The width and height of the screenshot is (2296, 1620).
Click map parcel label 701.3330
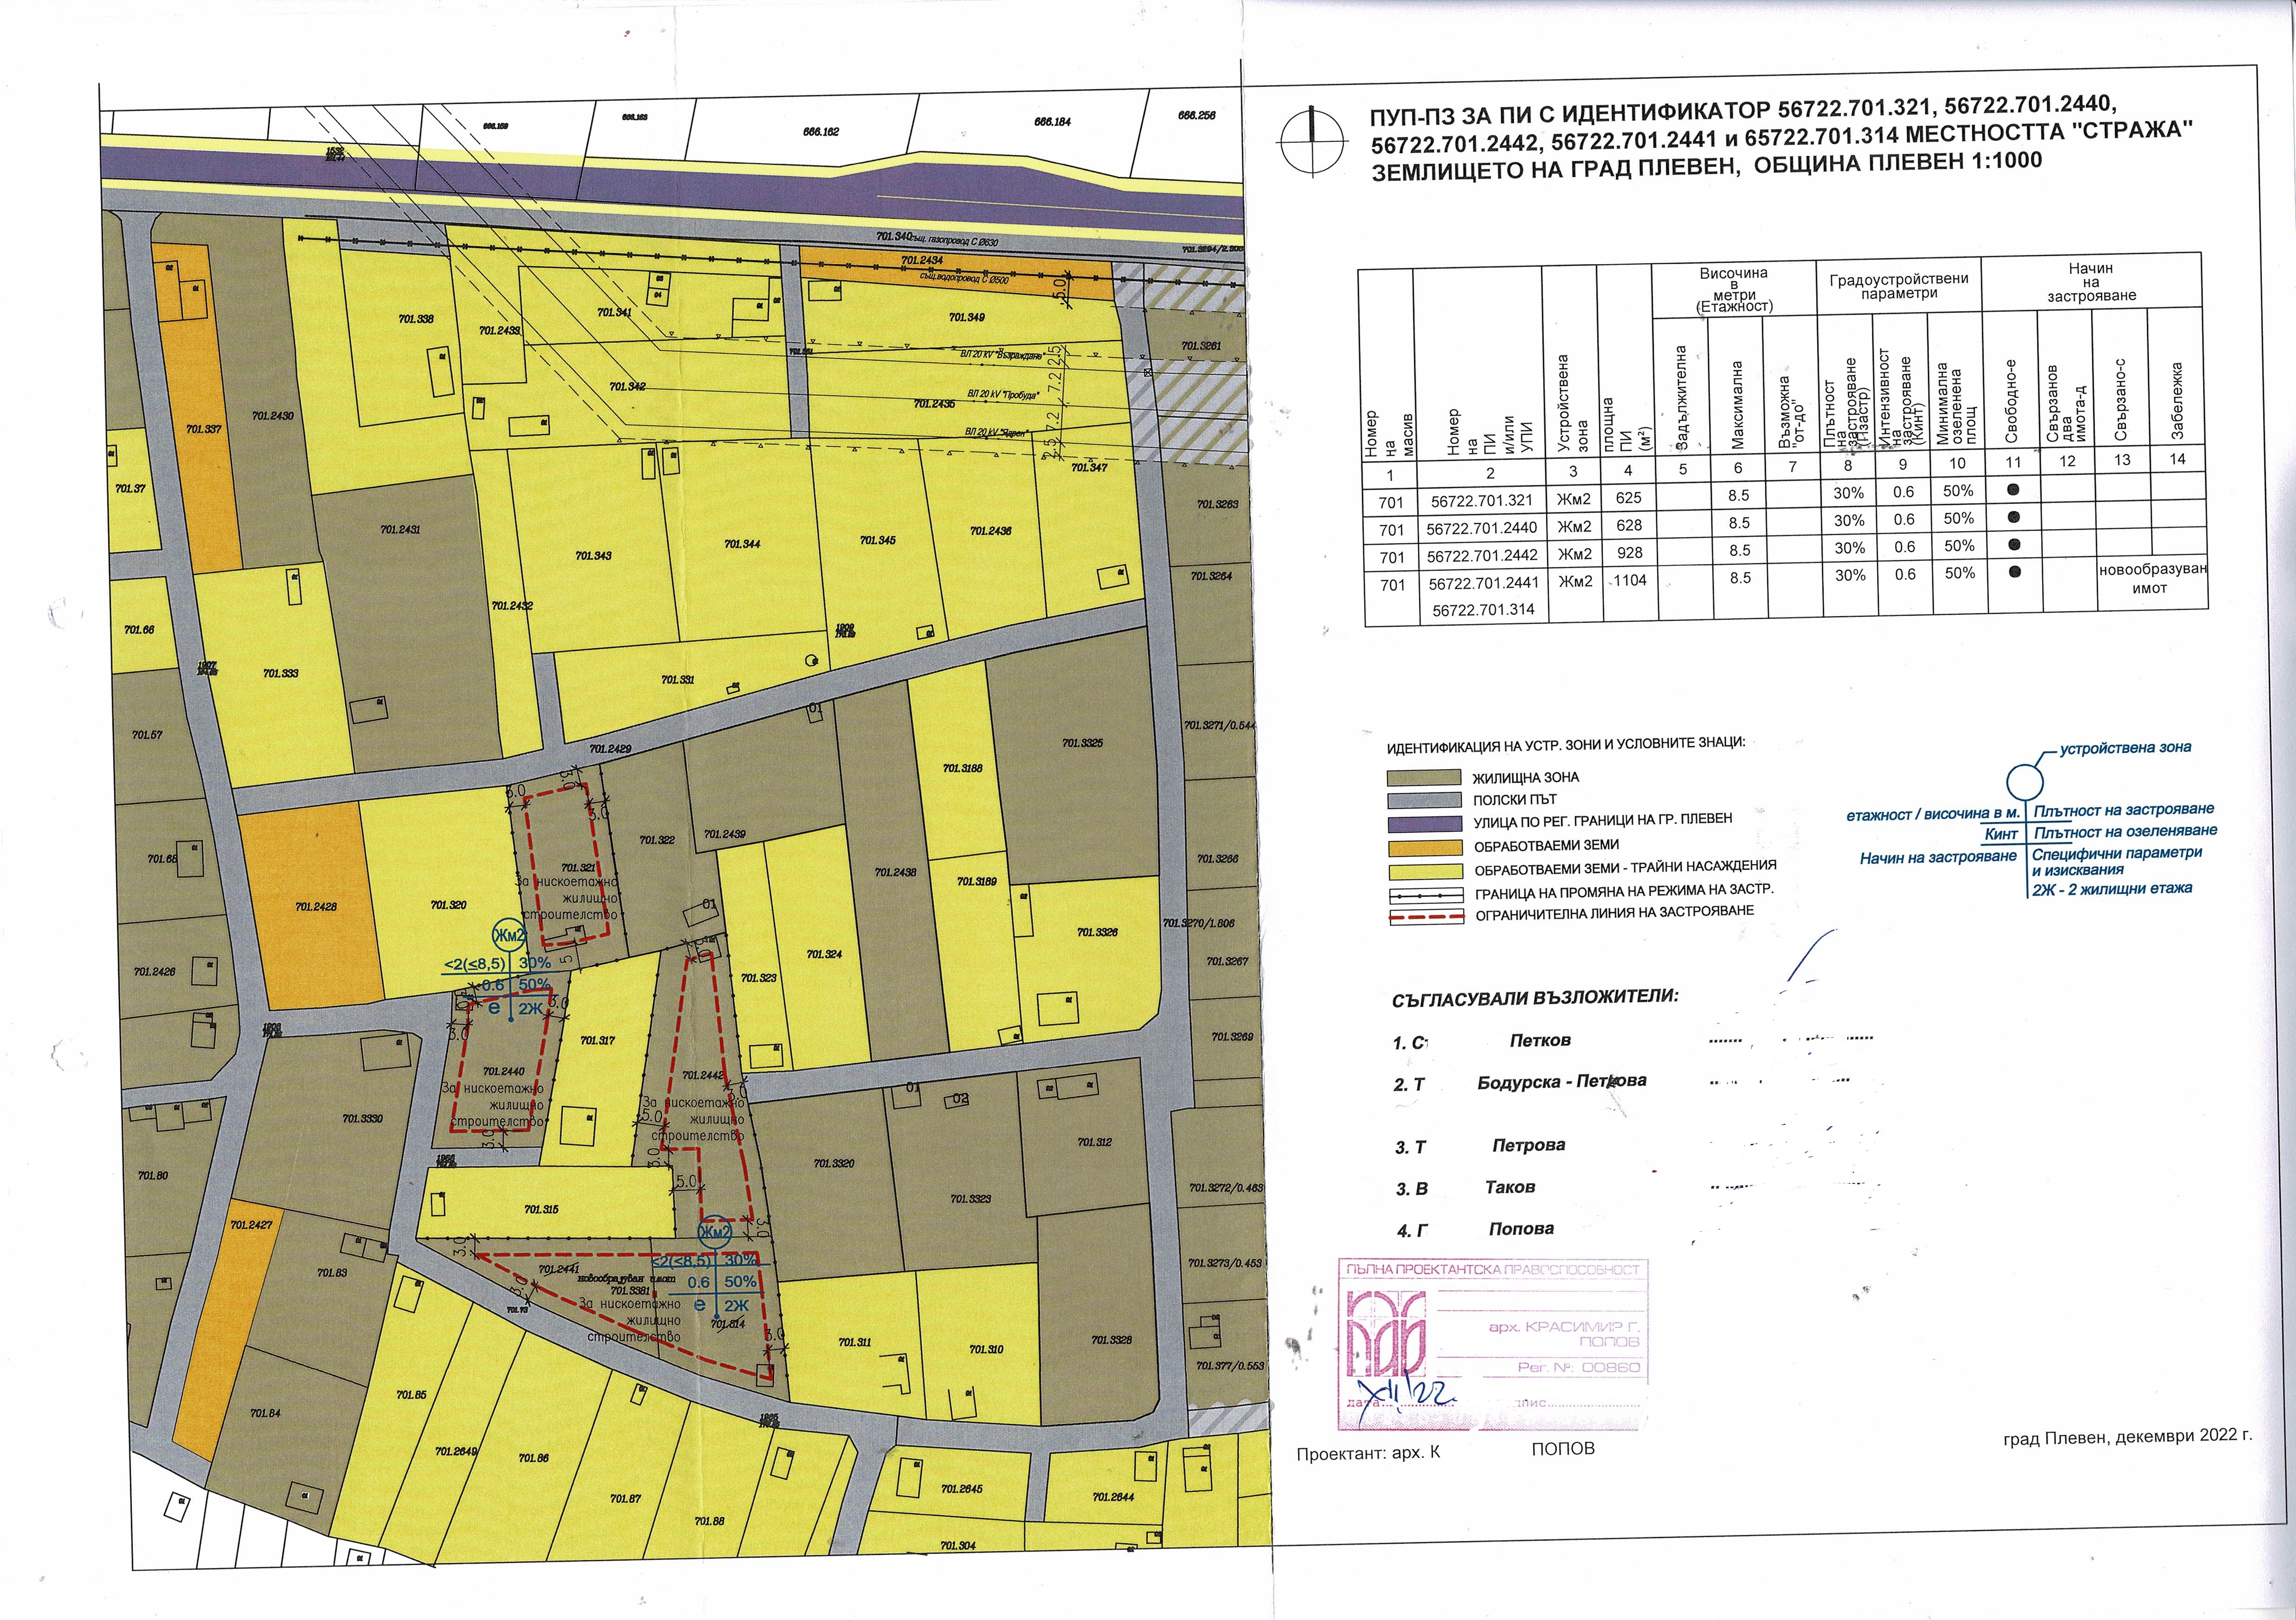[x=362, y=1119]
